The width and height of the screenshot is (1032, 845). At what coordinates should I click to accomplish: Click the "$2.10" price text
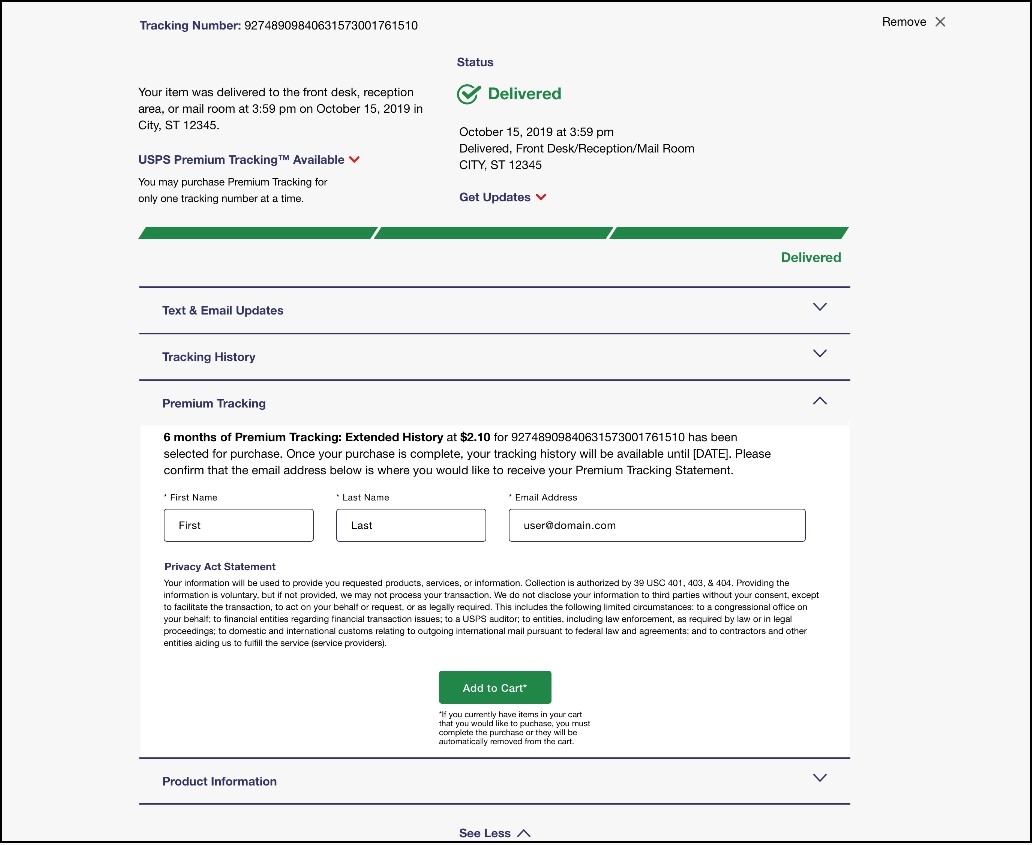point(475,438)
